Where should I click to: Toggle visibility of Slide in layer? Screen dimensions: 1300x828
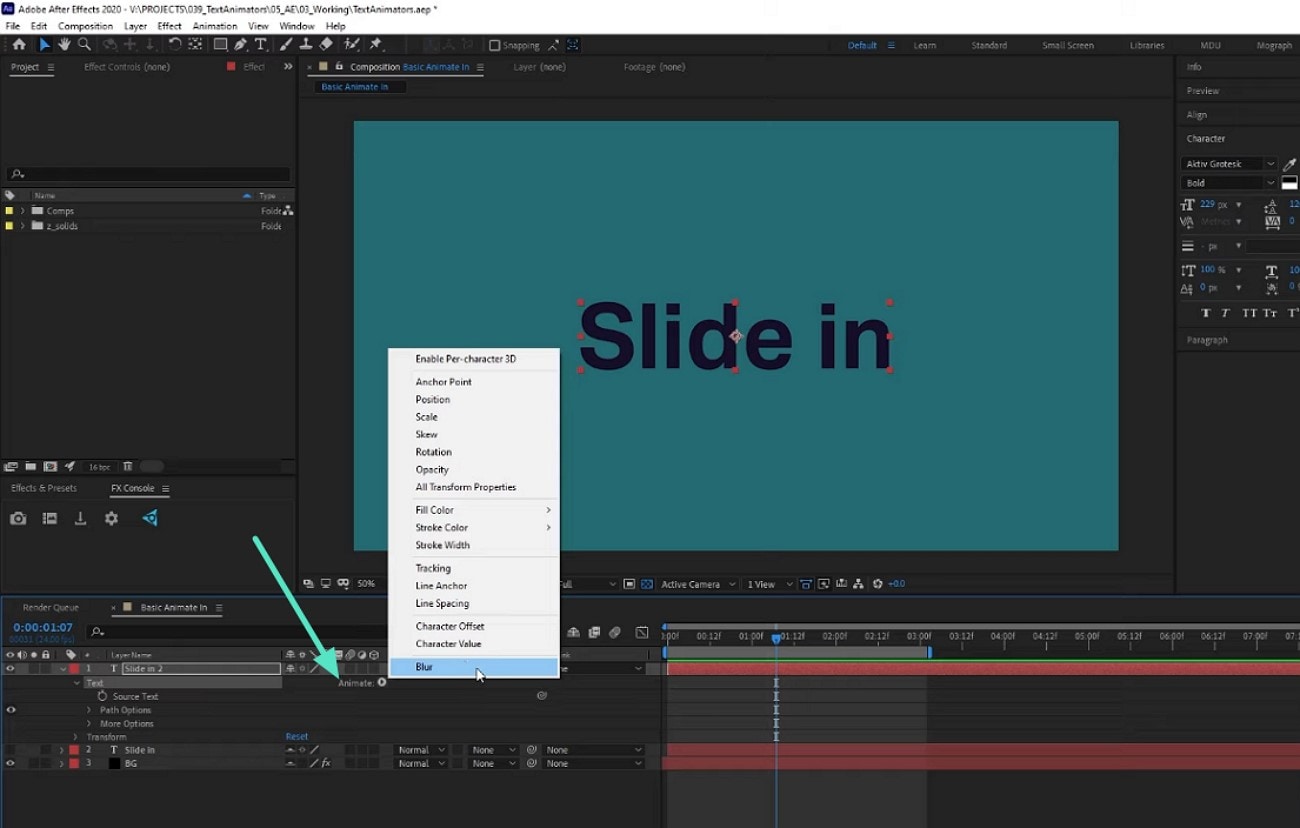[11, 750]
